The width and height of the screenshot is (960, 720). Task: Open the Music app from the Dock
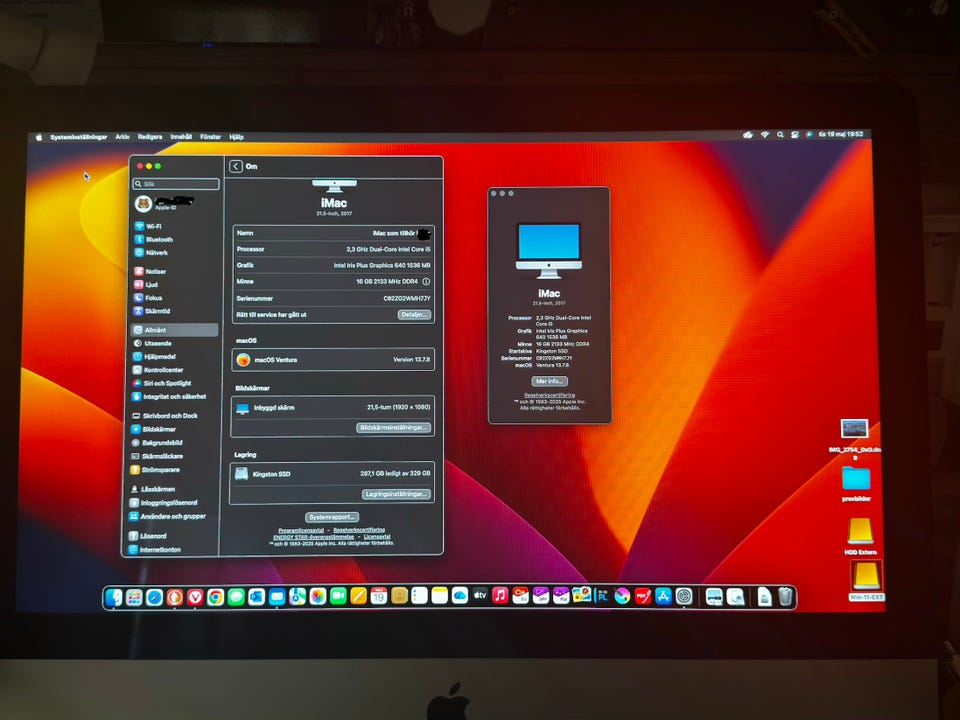[x=500, y=595]
